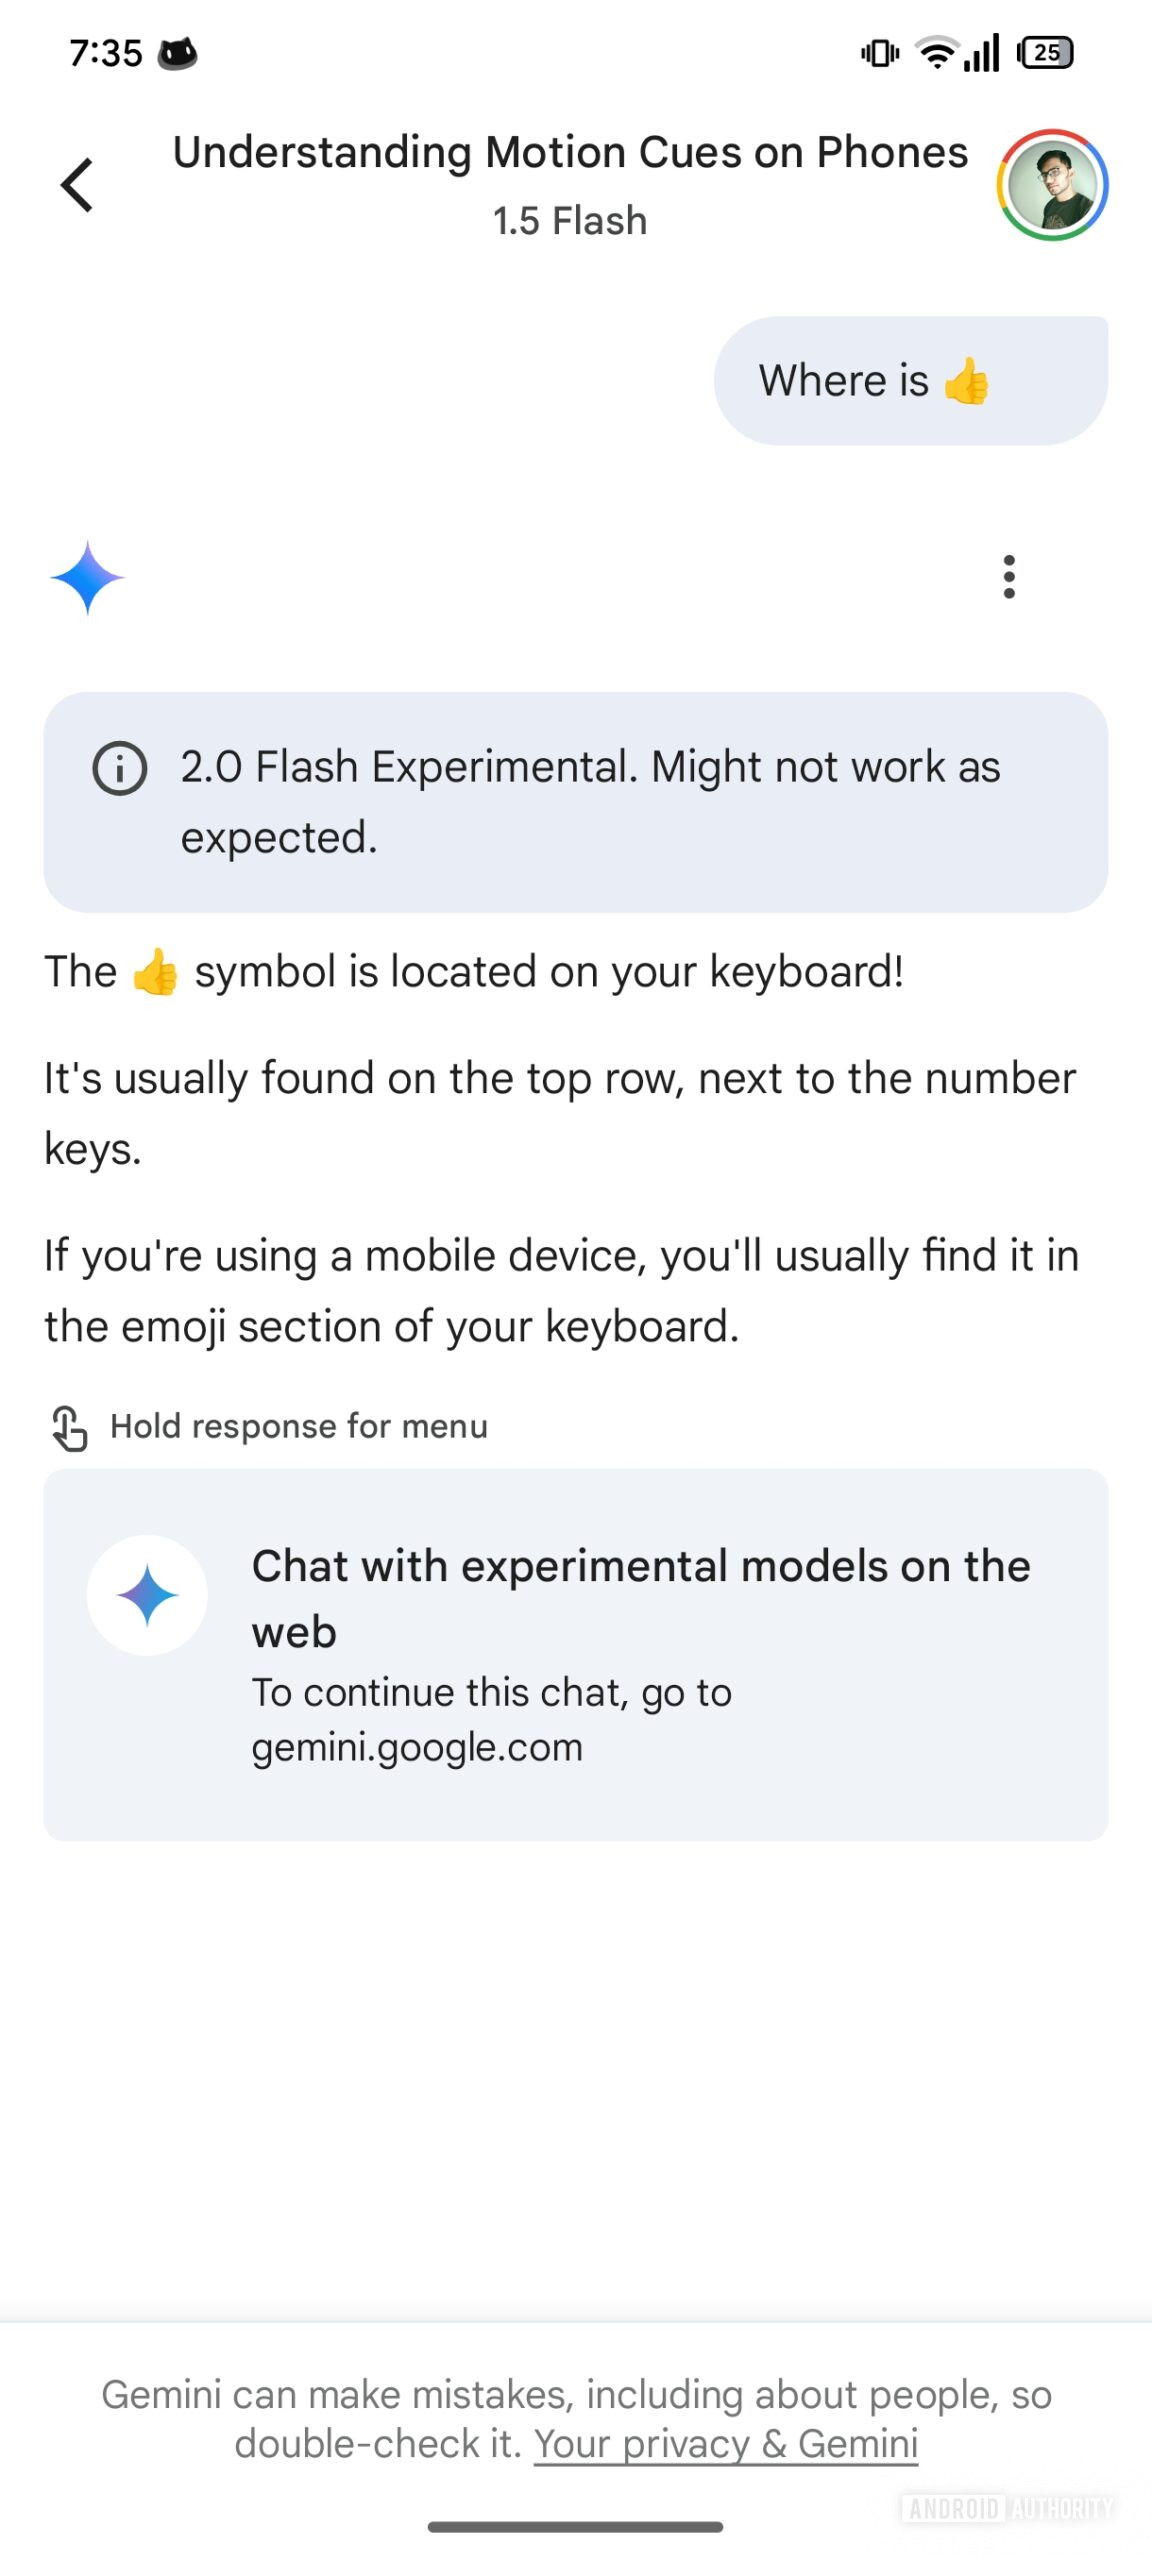The height and width of the screenshot is (2560, 1152).
Task: Tap the 'Hold response for menu' hint
Action: tap(299, 1427)
